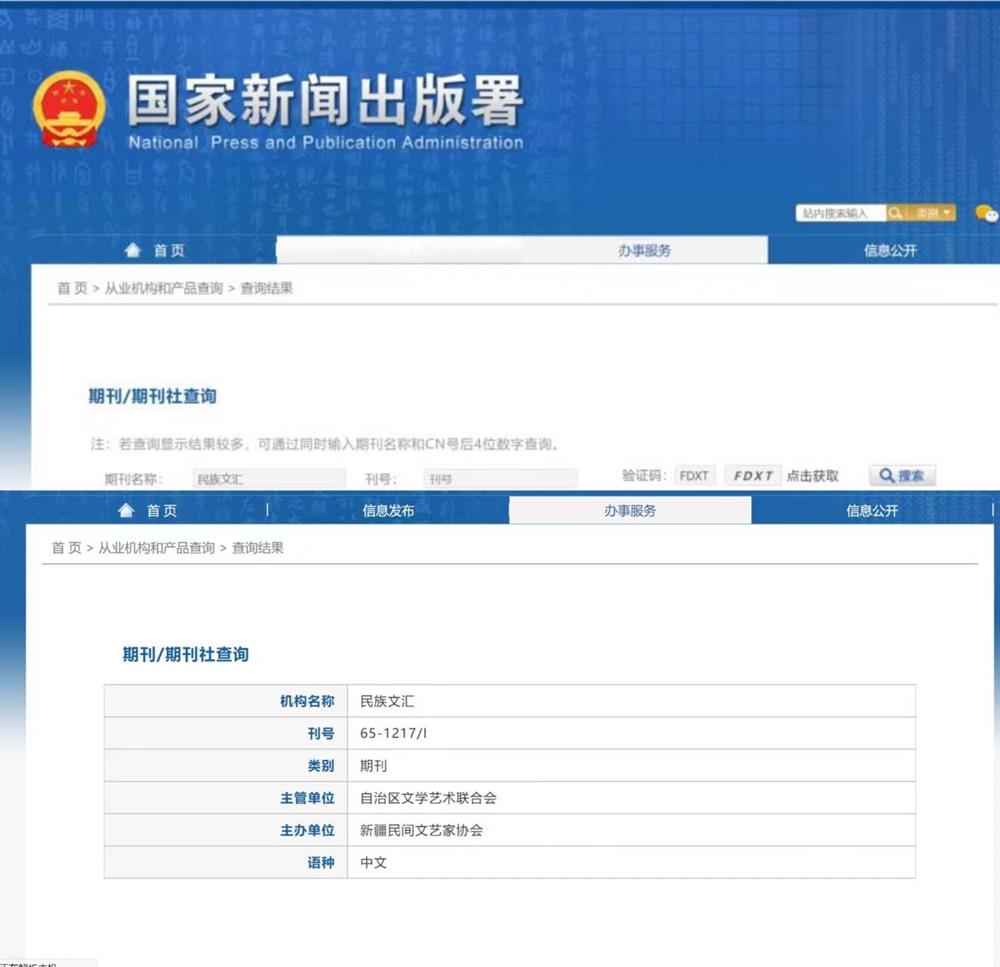Viewport: 1000px width, 967px height.
Task: Click the national emblem logo
Action: tap(68, 109)
